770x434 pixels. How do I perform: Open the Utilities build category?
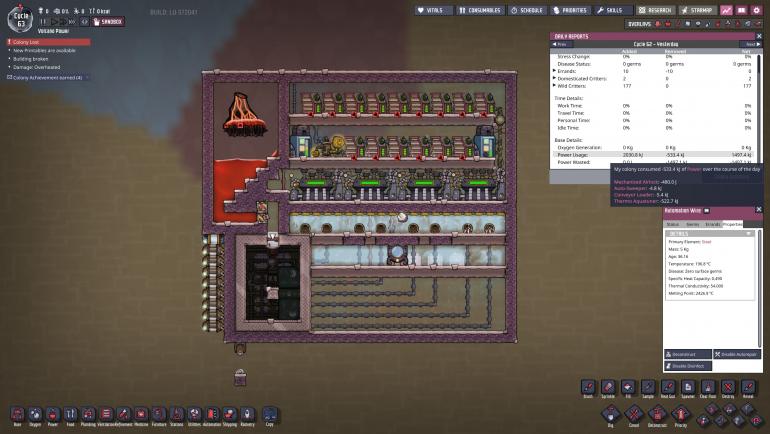194,414
